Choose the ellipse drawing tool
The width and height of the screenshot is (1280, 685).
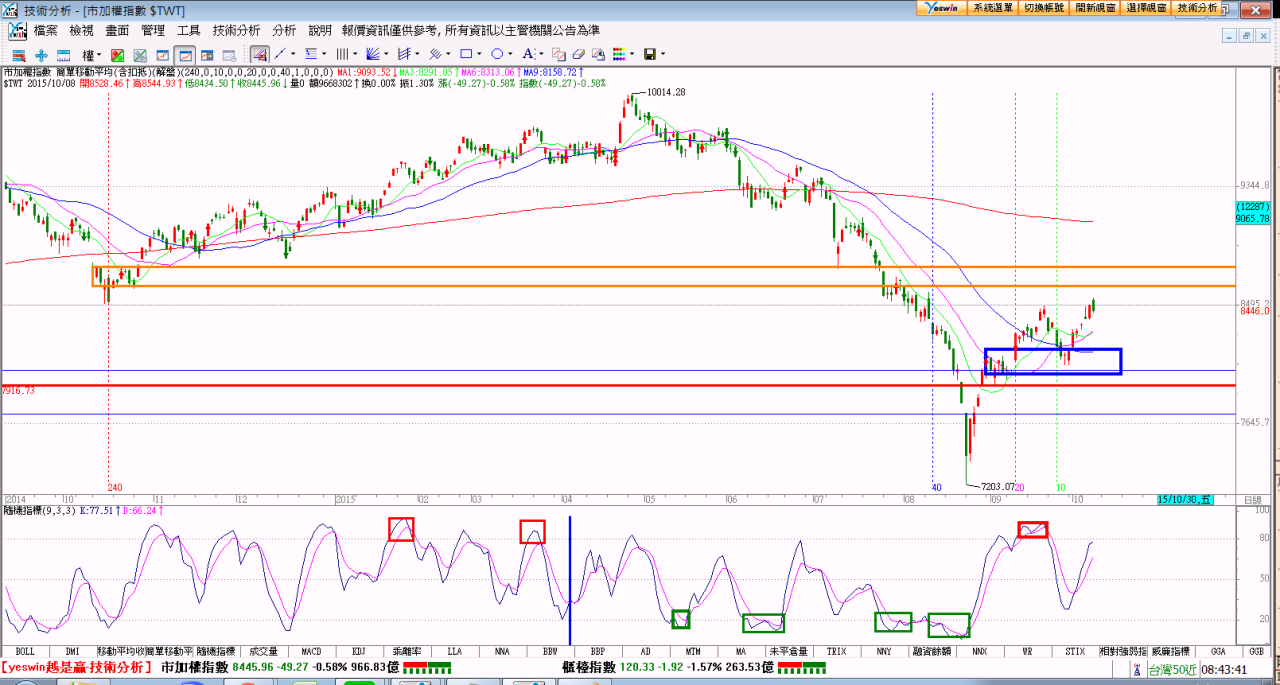click(x=498, y=54)
